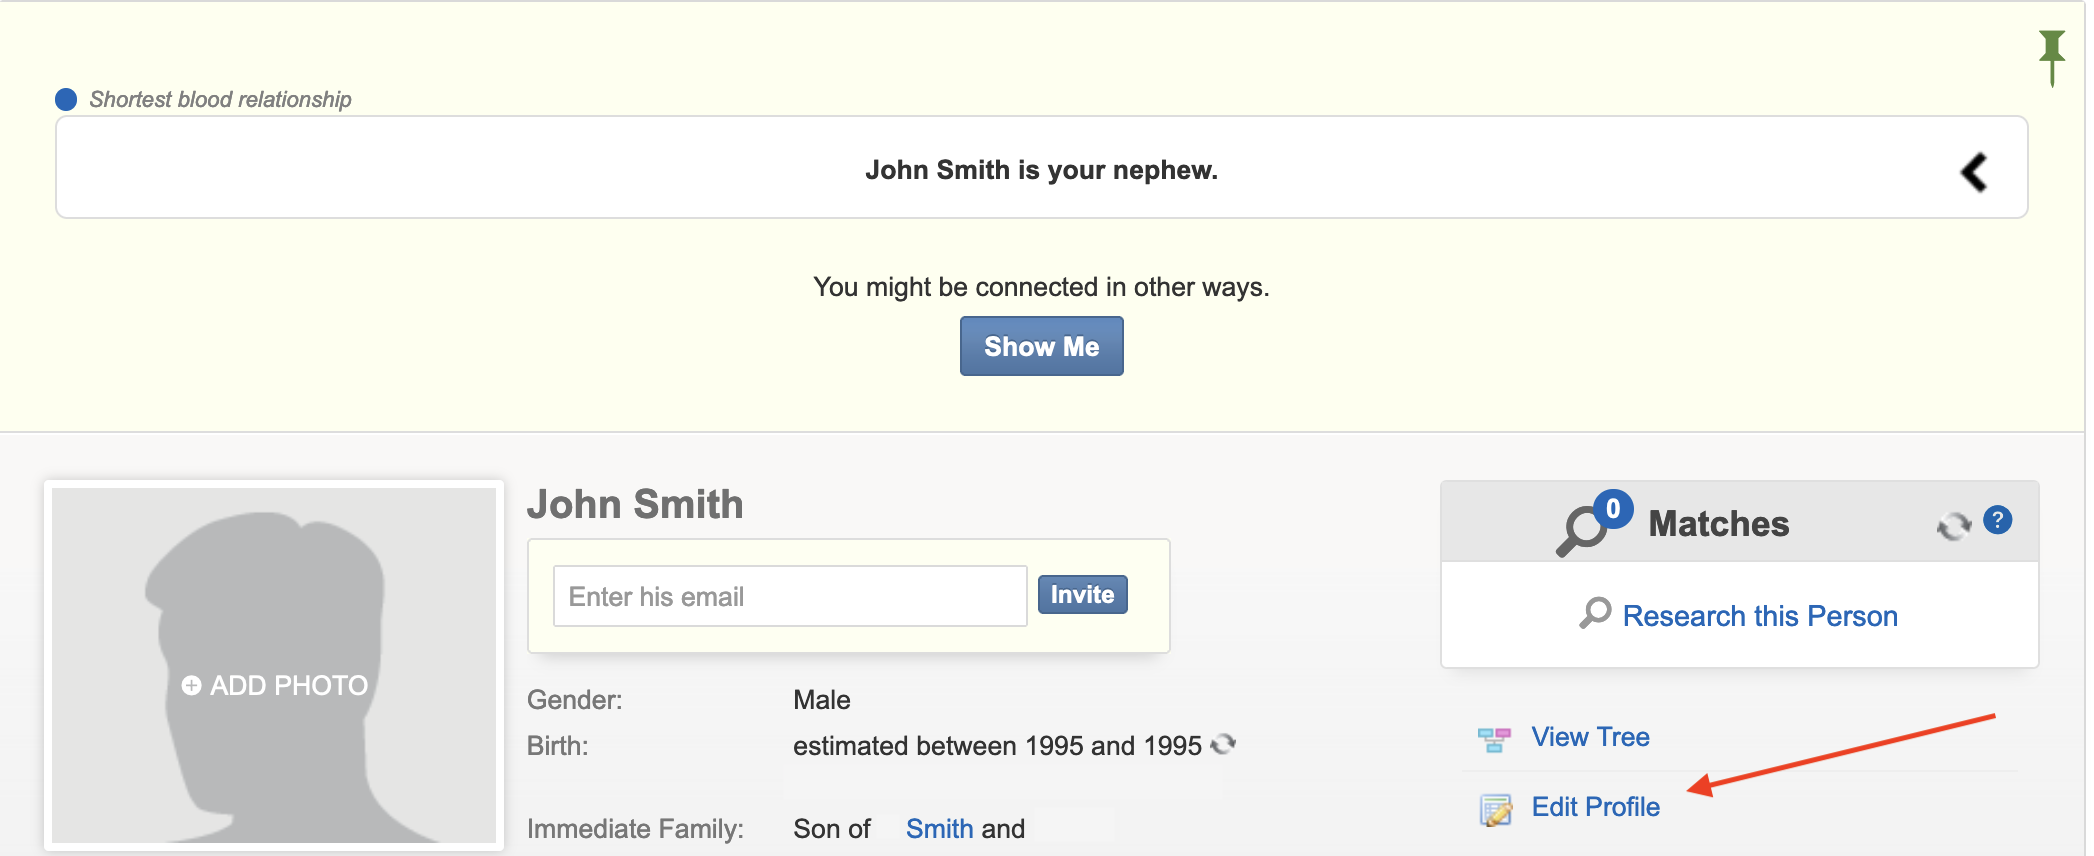Refresh the estimated birth date icon
This screenshot has height=856, width=2094.
click(x=1223, y=744)
